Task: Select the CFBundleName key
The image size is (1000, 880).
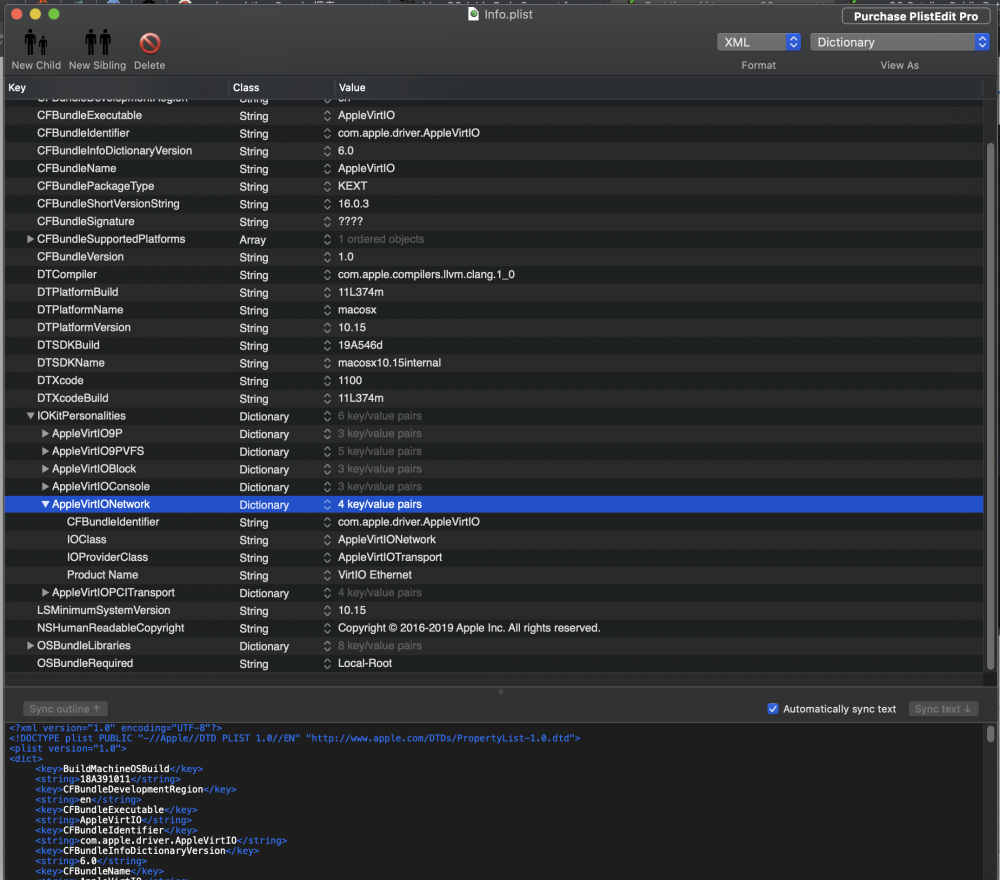Action: (x=77, y=168)
